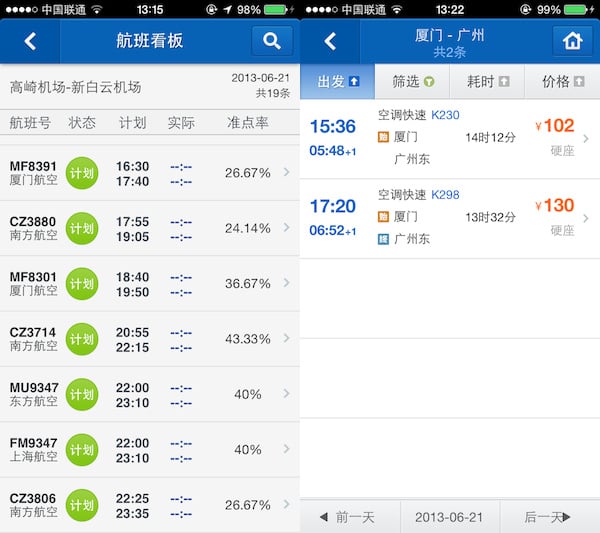Expand the K298 train row chevron

pyautogui.click(x=586, y=218)
